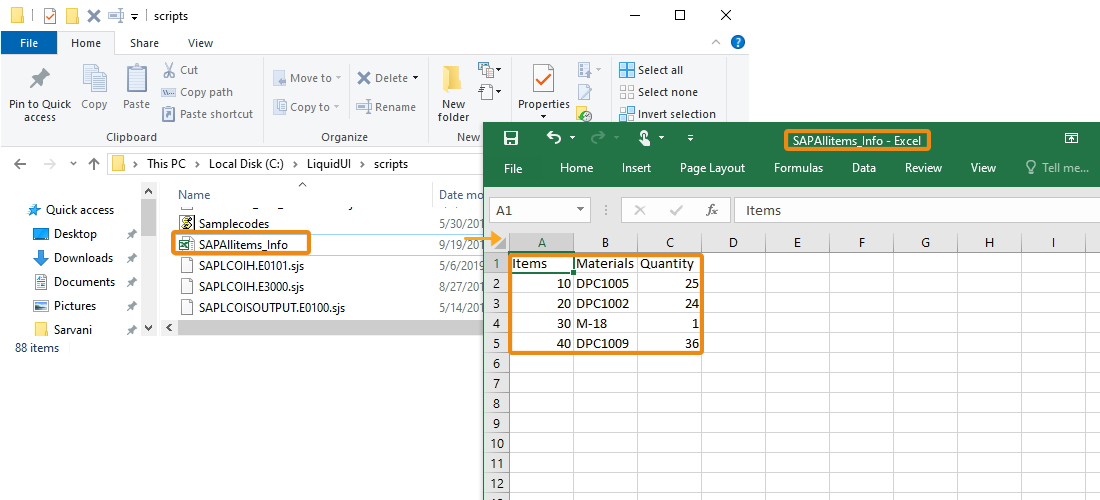
Task: Open Excel Insert tab
Action: pos(636,168)
